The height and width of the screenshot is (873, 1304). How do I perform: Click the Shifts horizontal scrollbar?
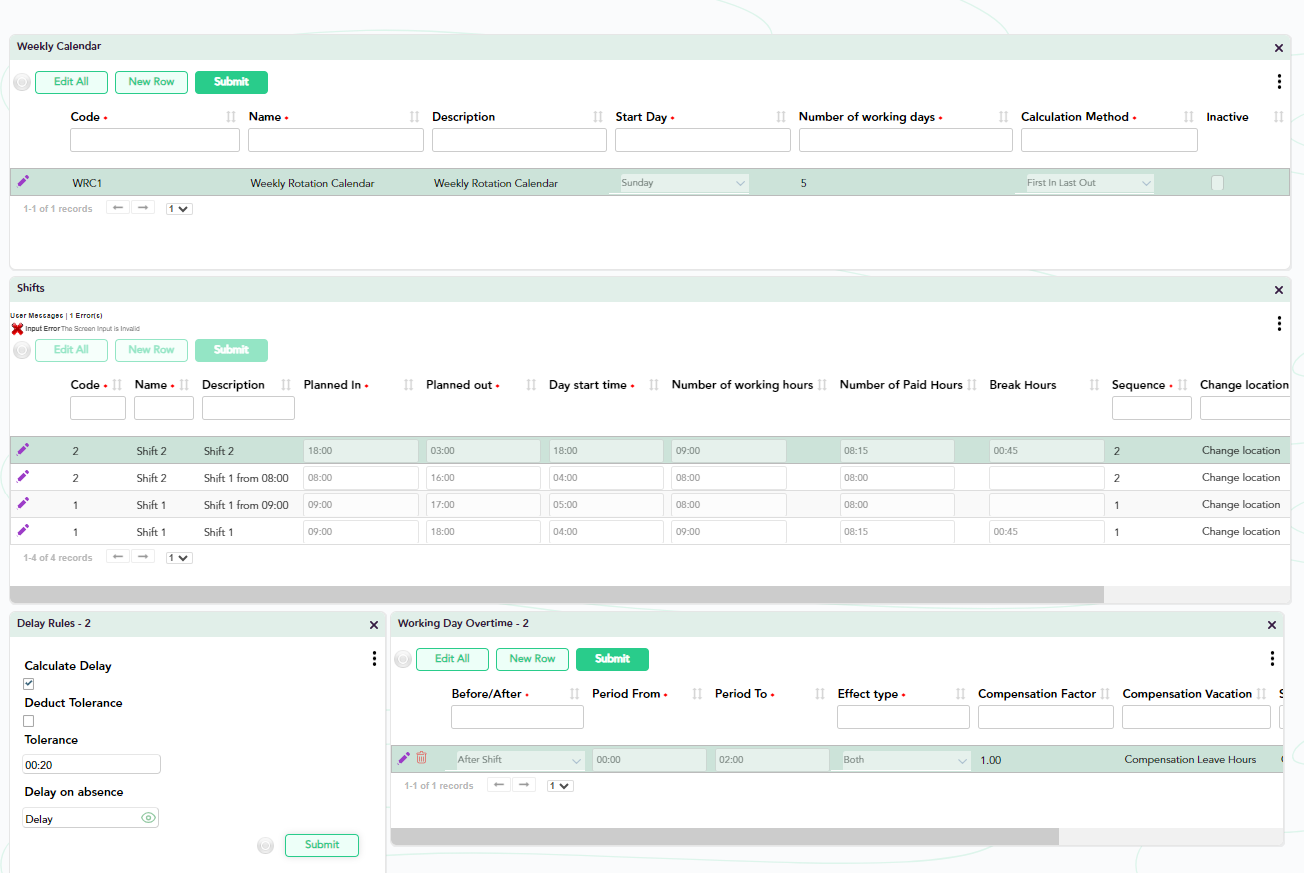(557, 595)
